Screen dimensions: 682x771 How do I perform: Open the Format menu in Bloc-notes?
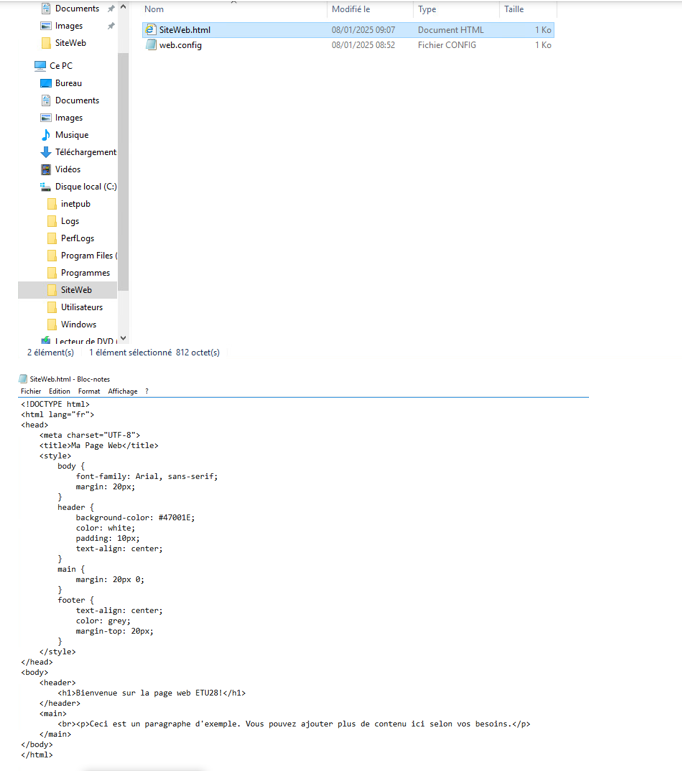click(x=89, y=391)
